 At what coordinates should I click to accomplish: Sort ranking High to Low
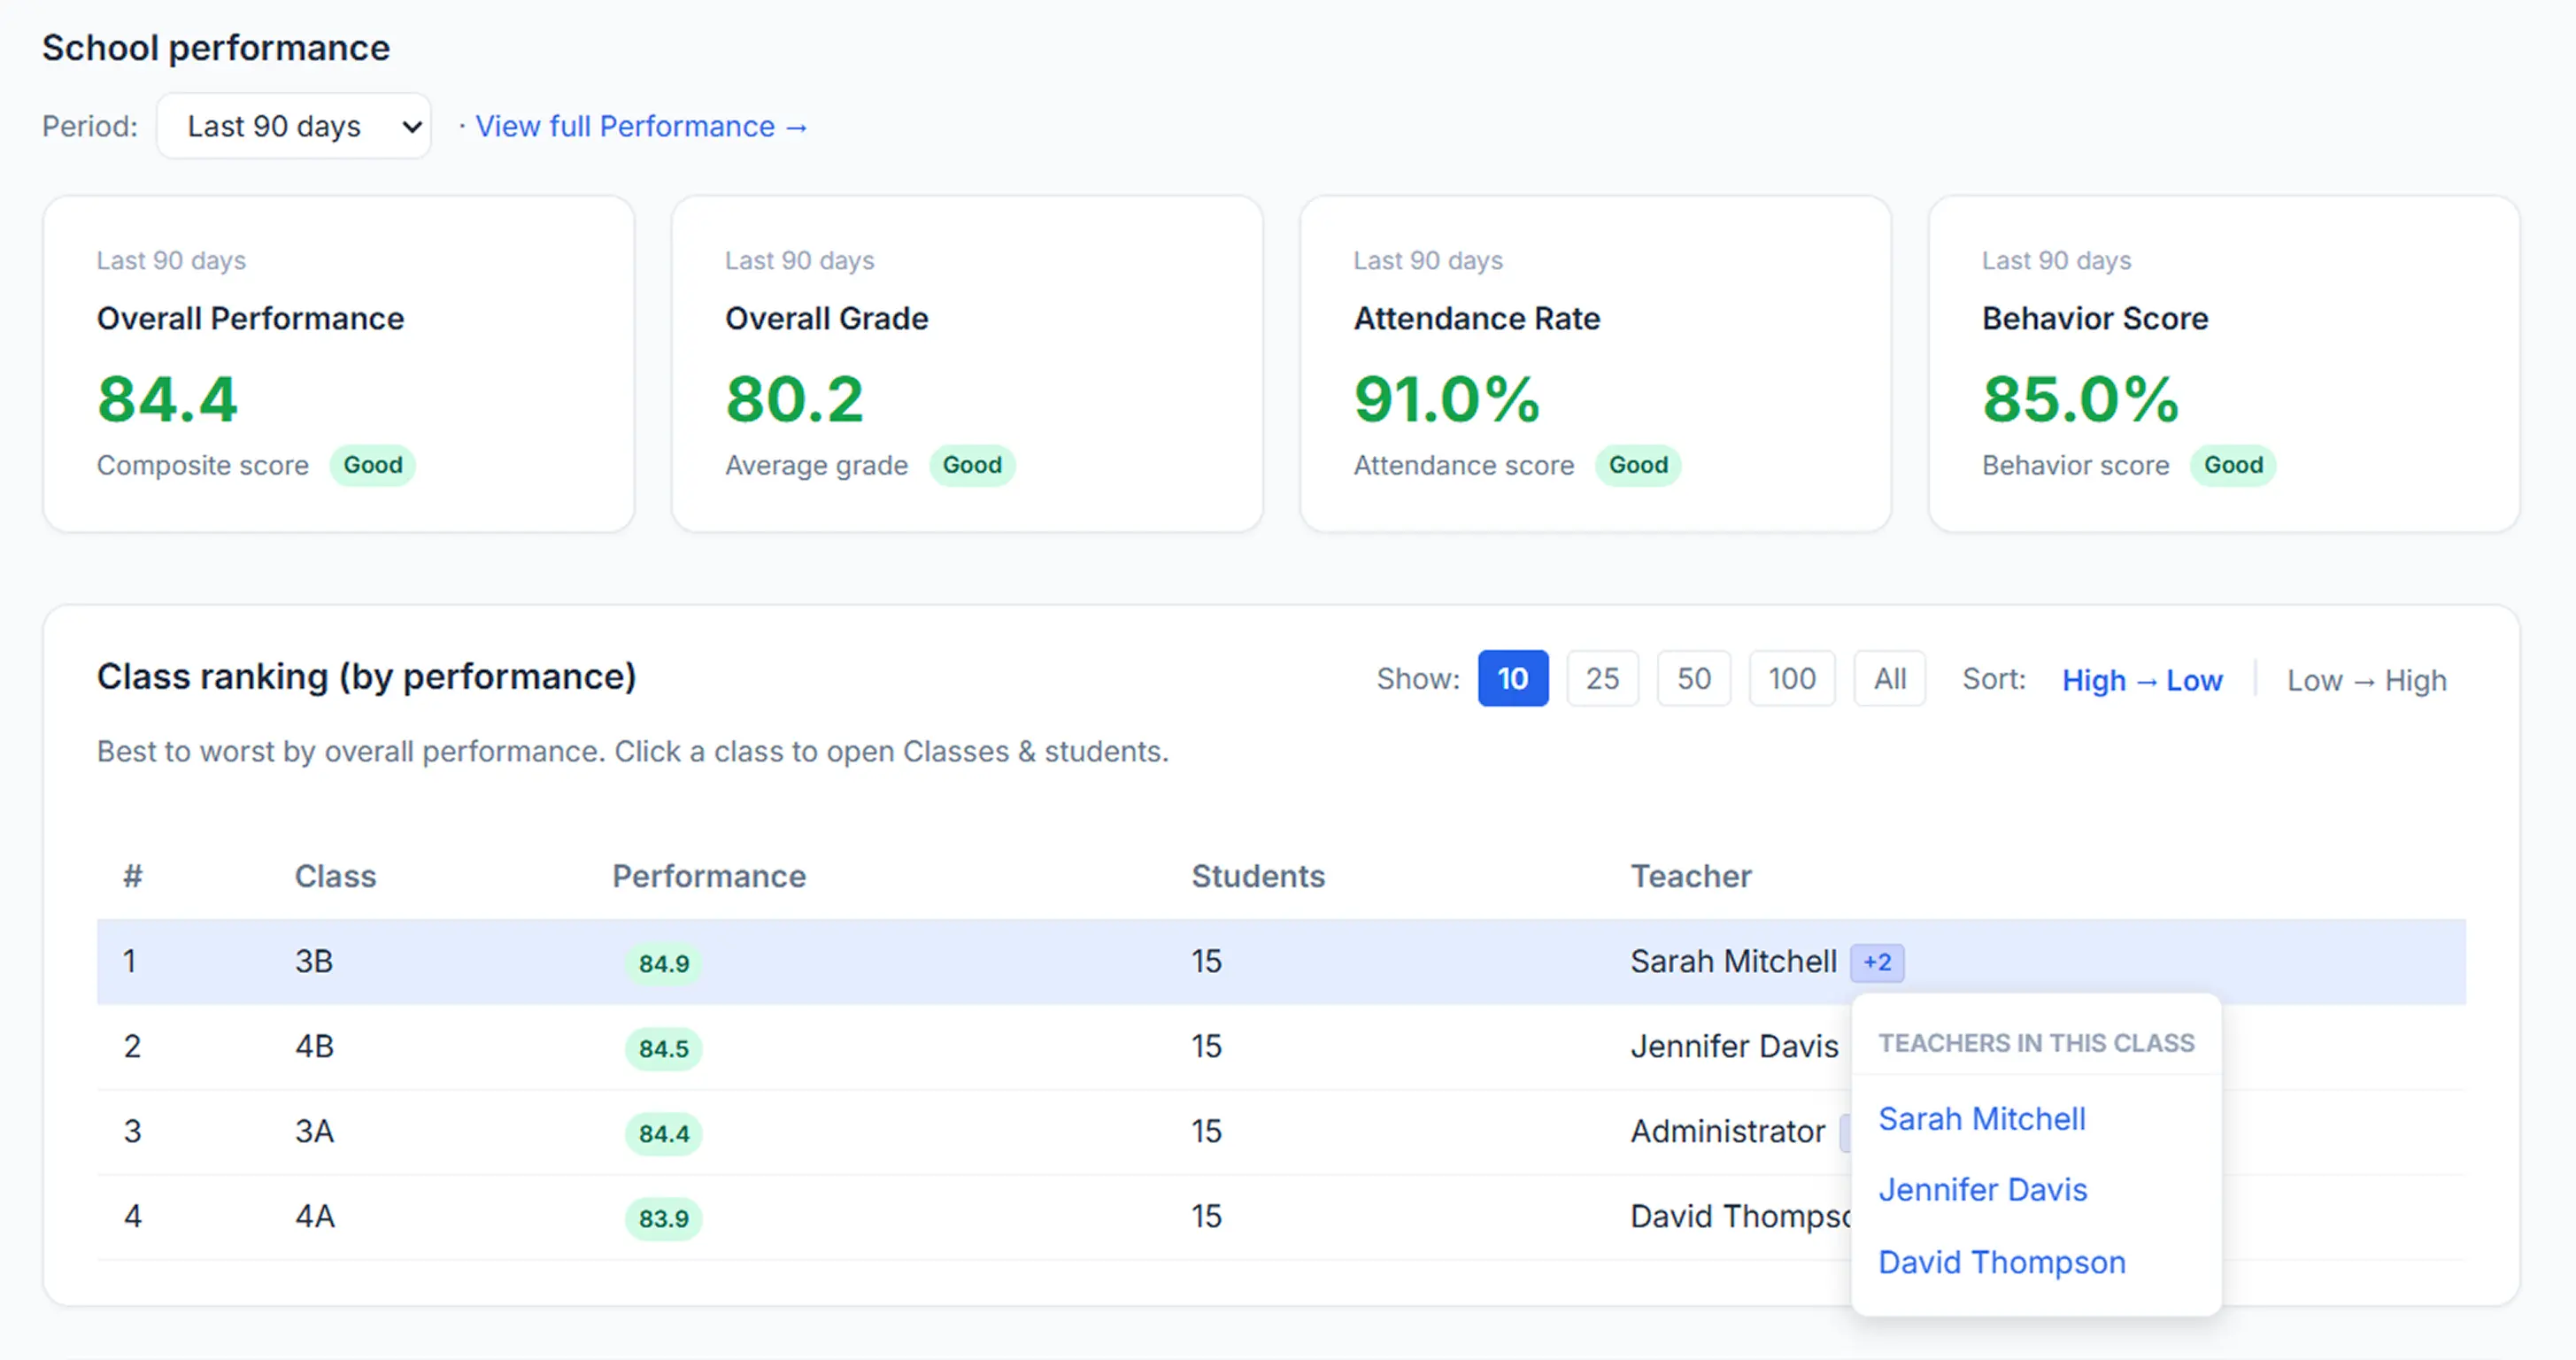pos(2141,680)
